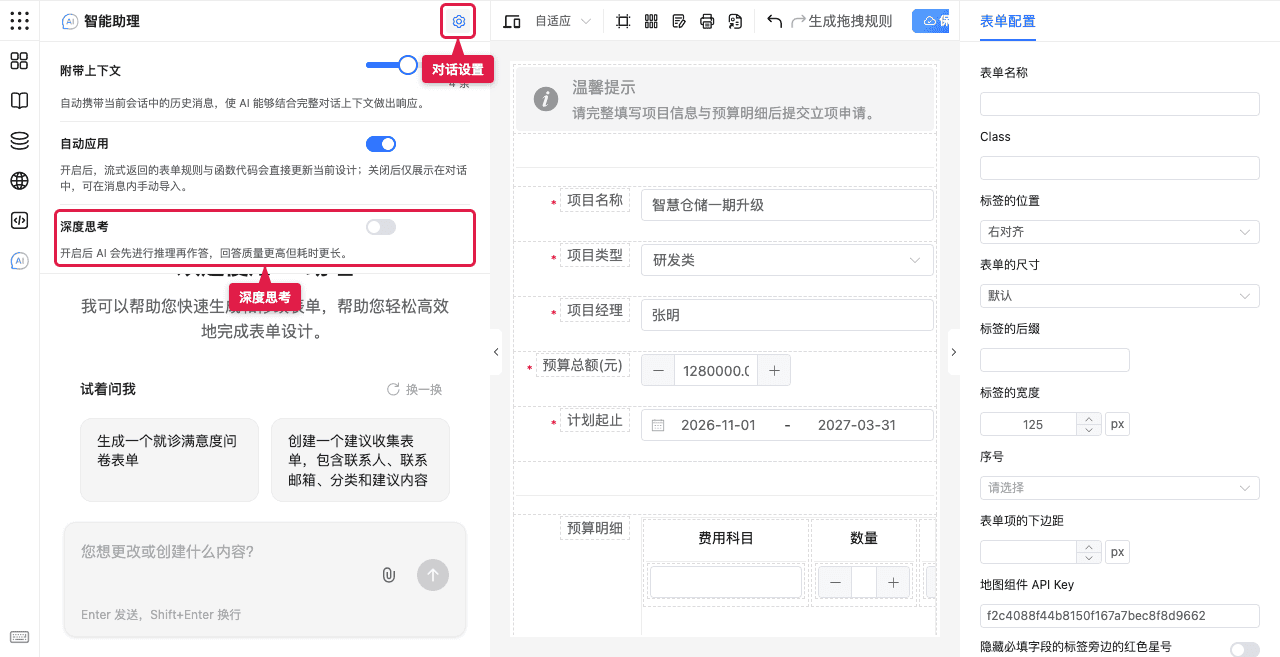Image resolution: width=1280 pixels, height=657 pixels.
Task: Increase 表单项的下边距 with up arrow
Action: click(1089, 546)
